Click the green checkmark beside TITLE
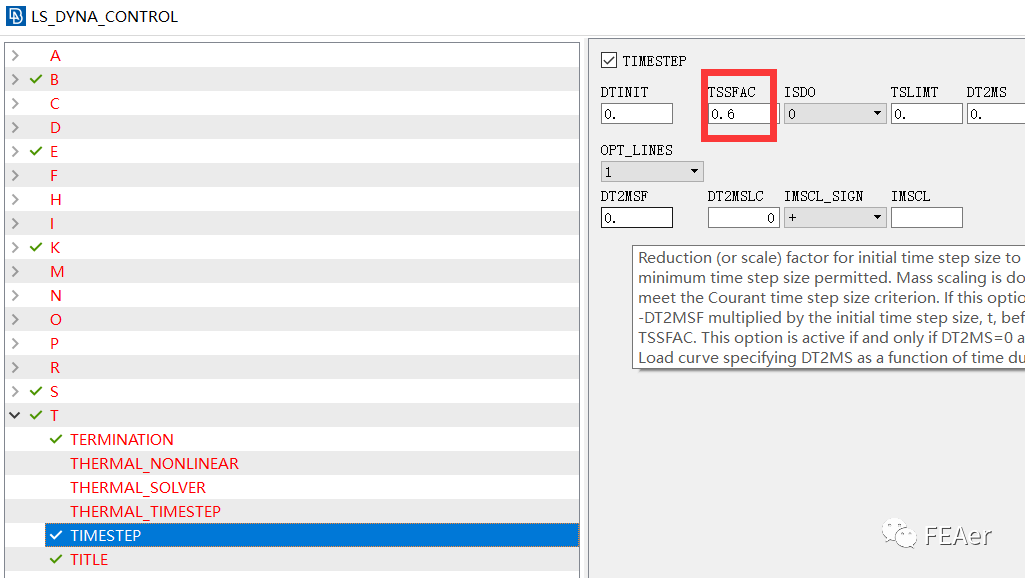The height and width of the screenshot is (578, 1025). tap(56, 560)
